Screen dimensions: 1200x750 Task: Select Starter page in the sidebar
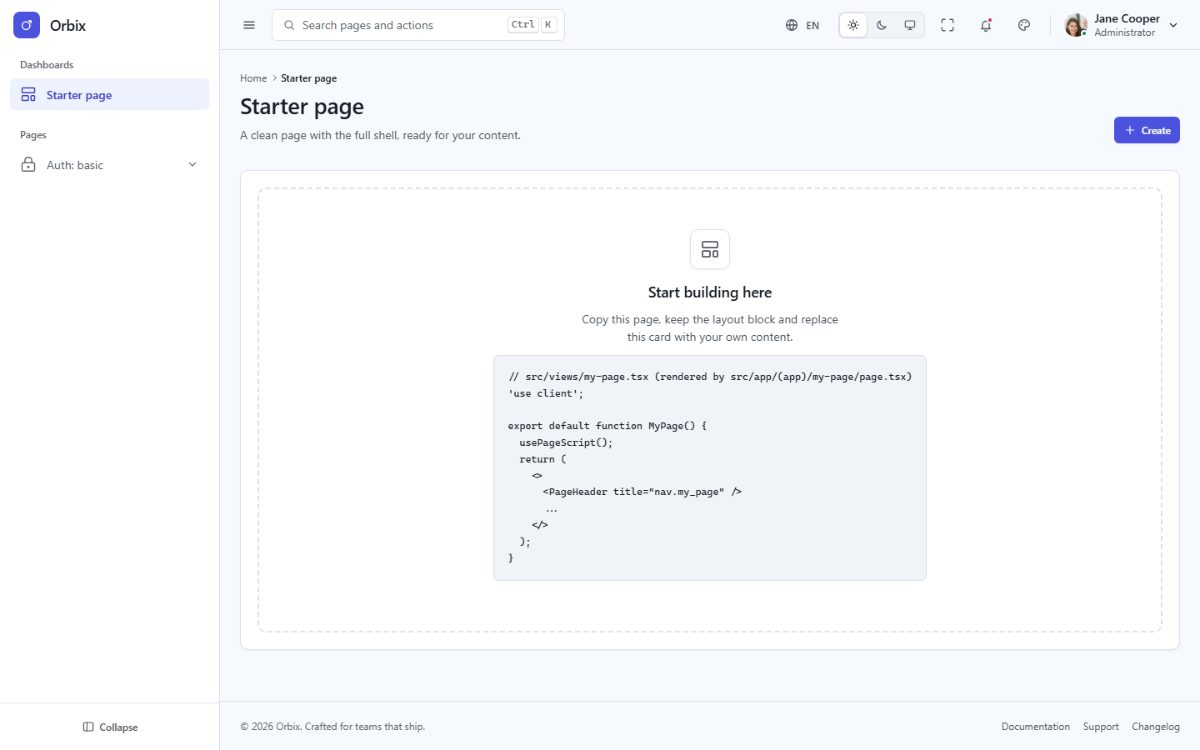[110, 95]
